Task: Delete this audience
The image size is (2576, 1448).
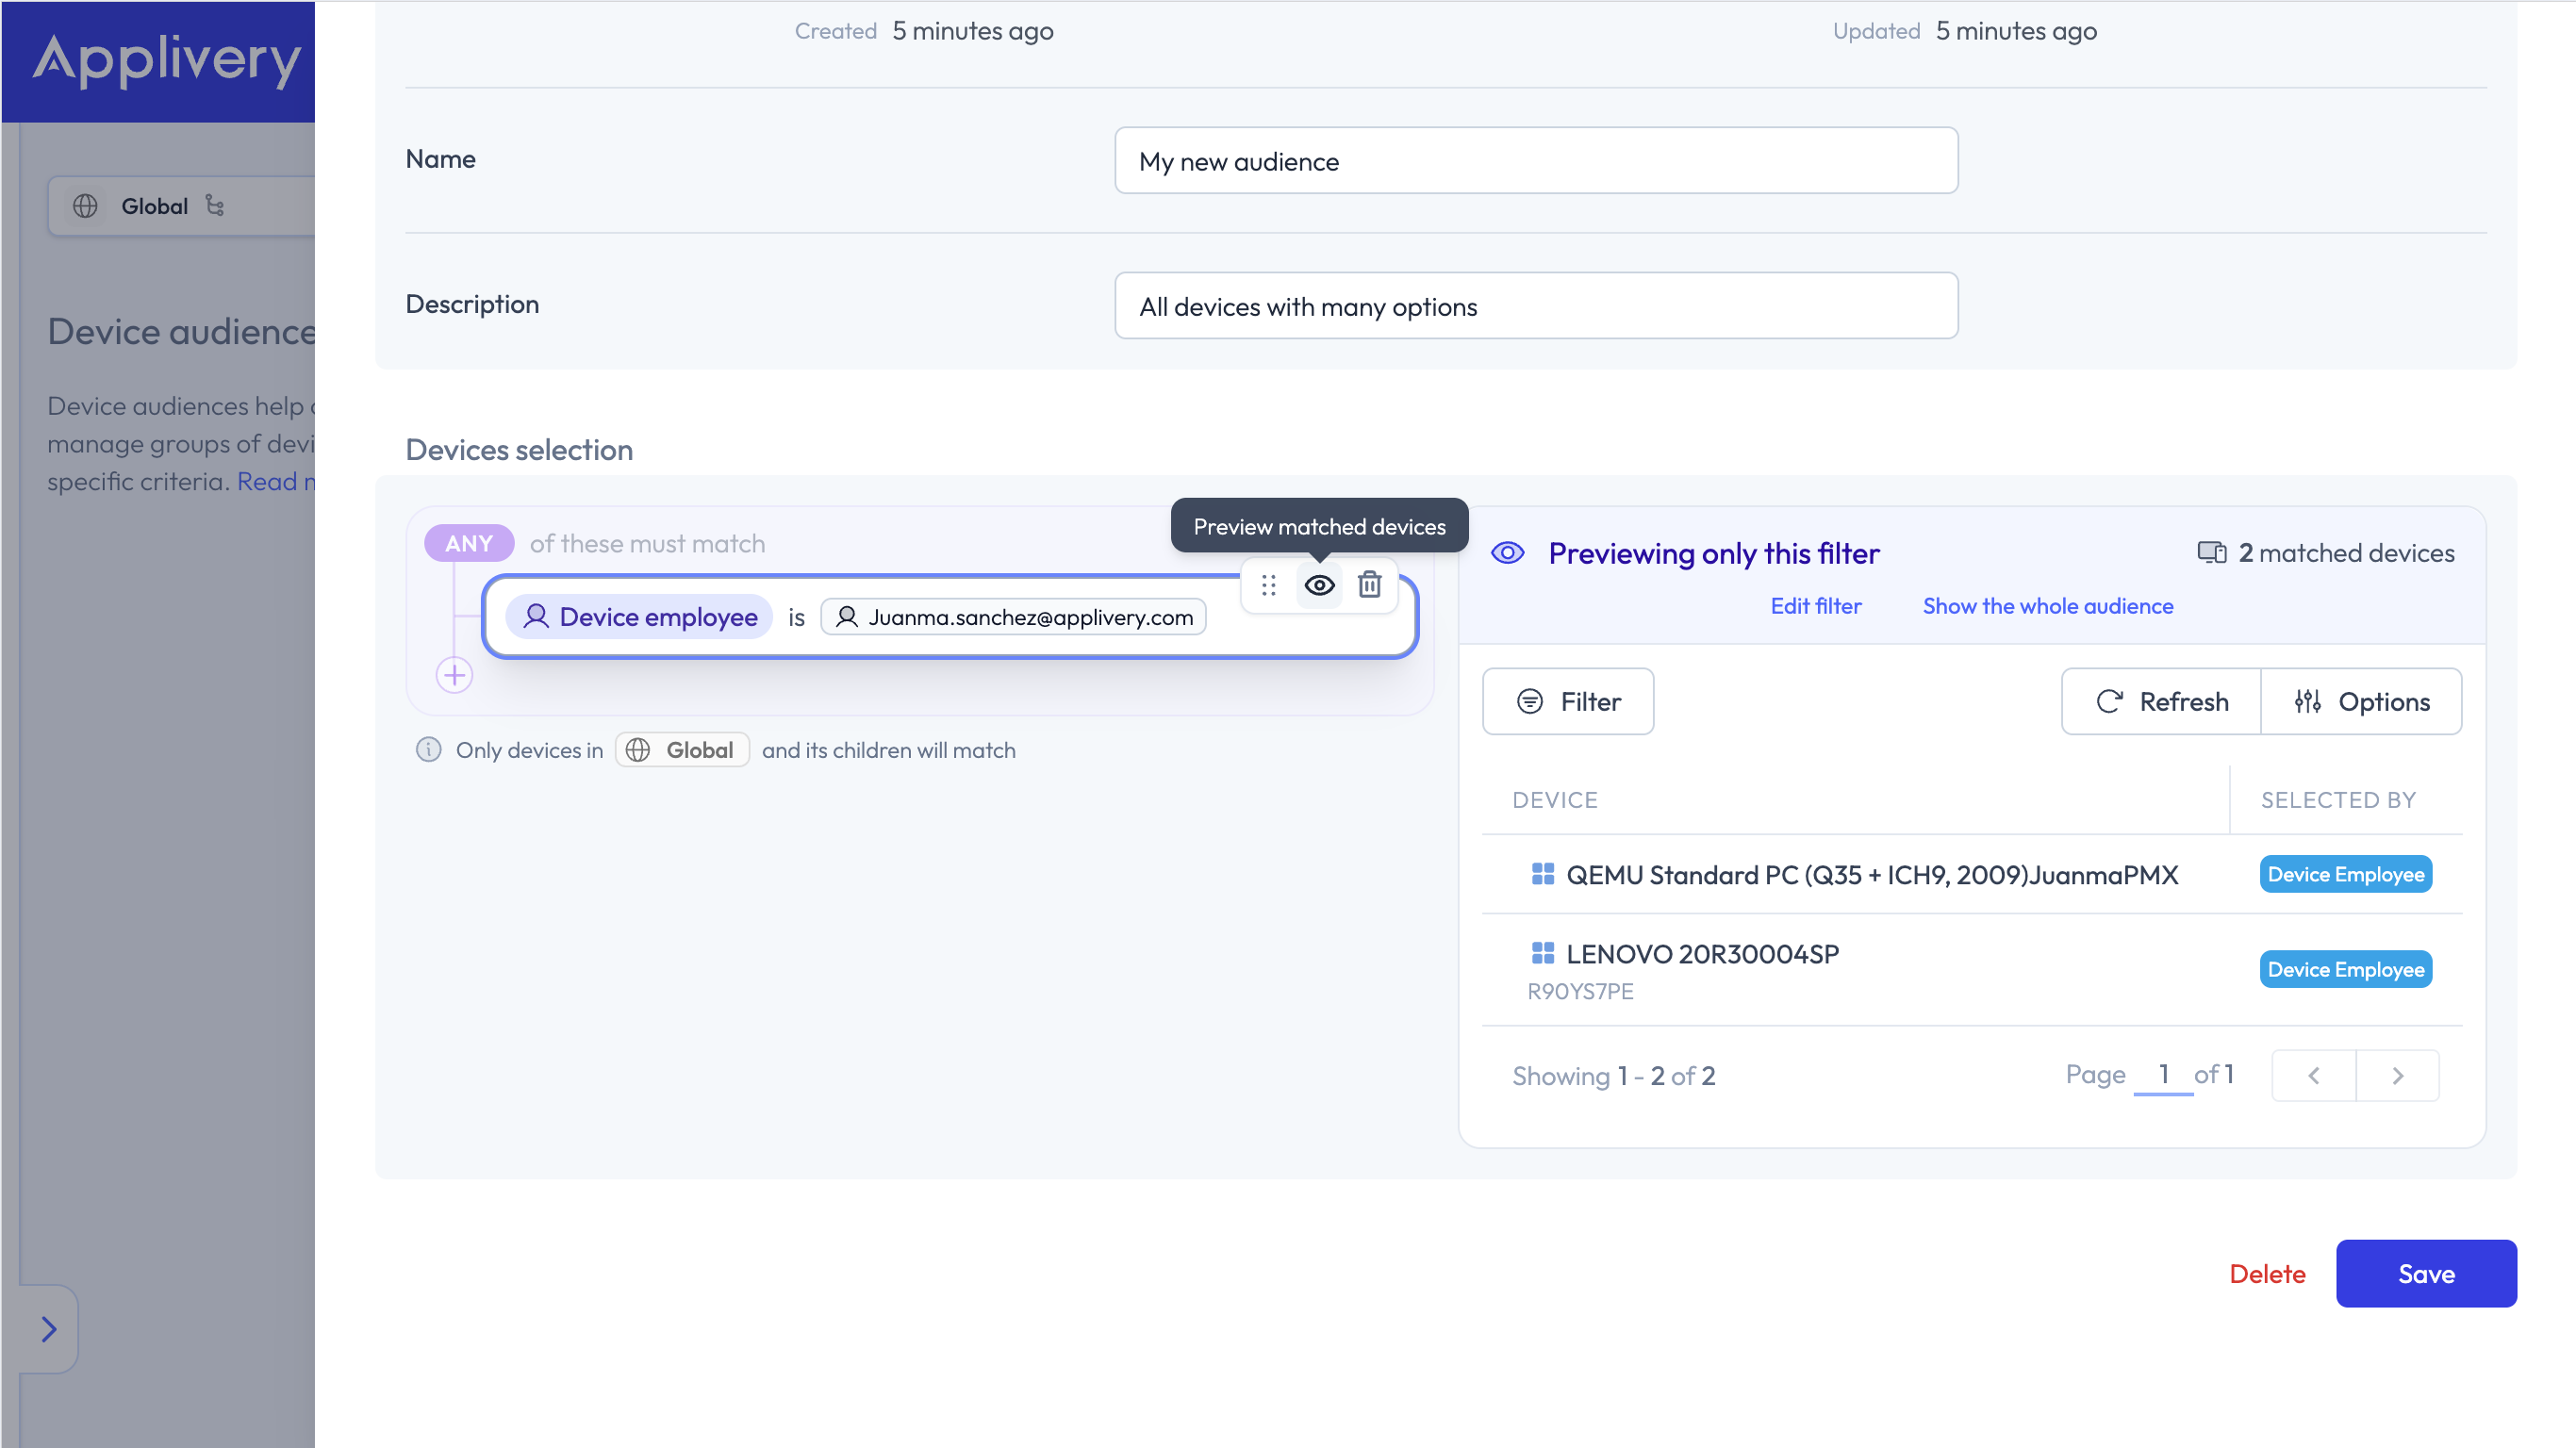Action: [2267, 1274]
